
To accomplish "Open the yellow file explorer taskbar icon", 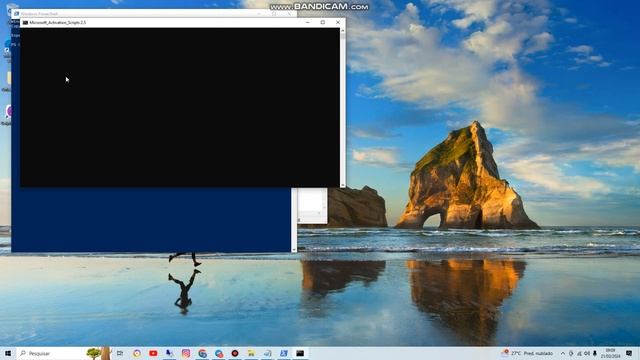I will point(251,353).
